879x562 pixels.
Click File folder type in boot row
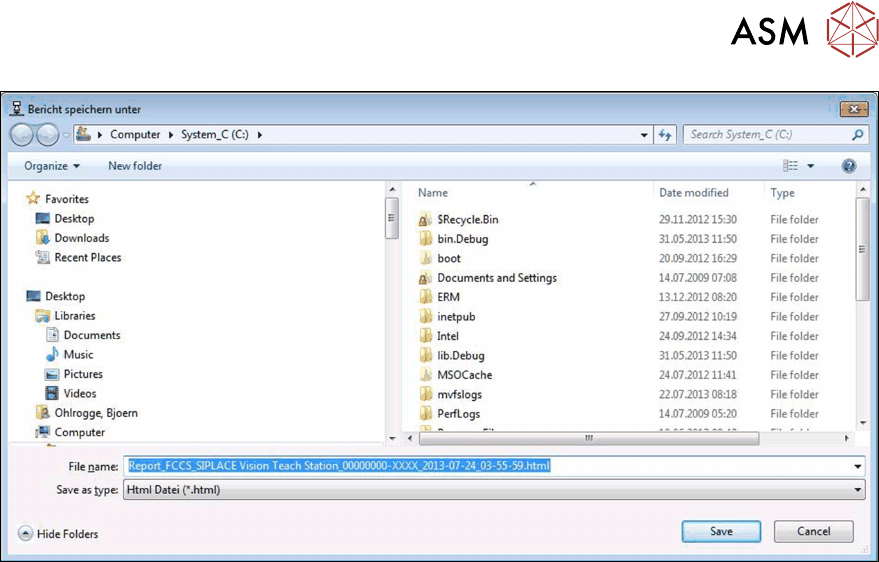(x=794, y=258)
